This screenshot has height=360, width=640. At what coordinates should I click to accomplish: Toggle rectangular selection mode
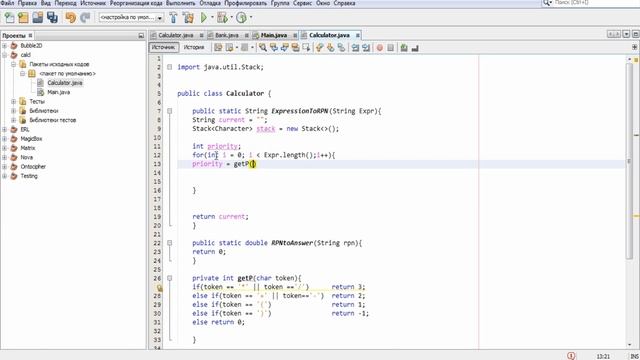pos(306,48)
